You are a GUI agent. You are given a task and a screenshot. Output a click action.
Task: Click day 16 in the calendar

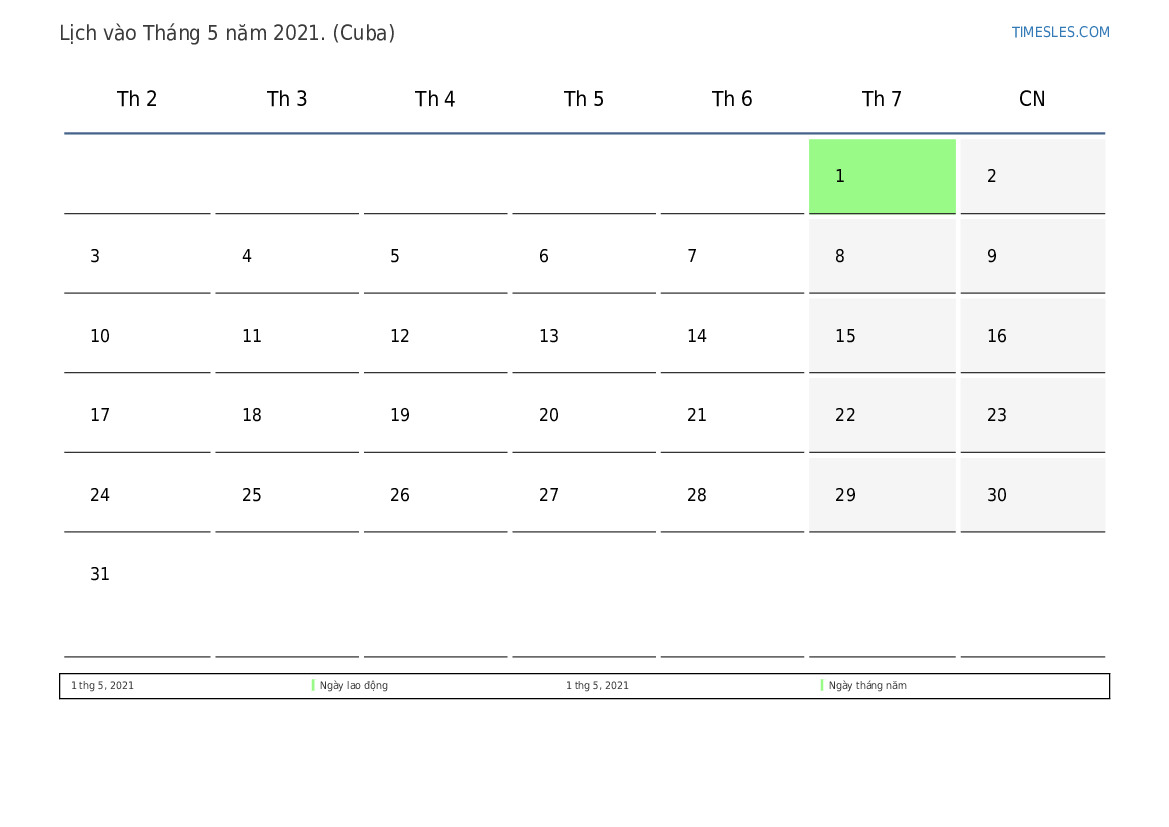click(x=1033, y=336)
